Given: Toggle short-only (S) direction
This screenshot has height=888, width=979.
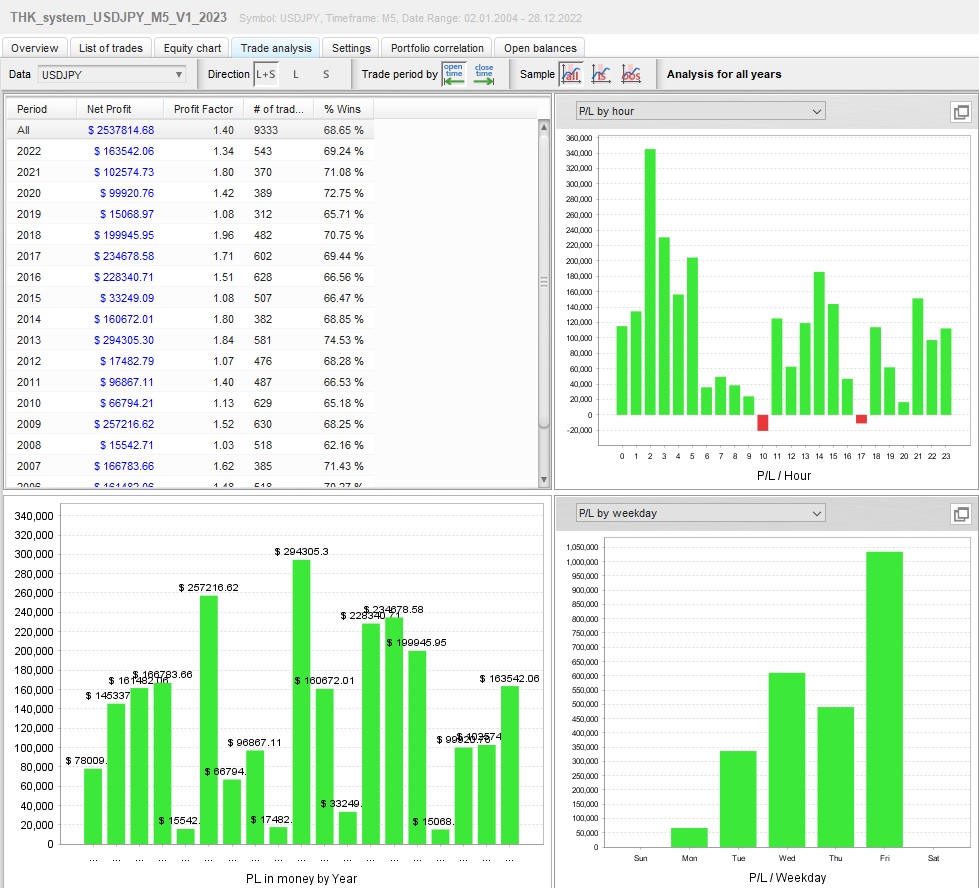Looking at the screenshot, I should point(325,74).
